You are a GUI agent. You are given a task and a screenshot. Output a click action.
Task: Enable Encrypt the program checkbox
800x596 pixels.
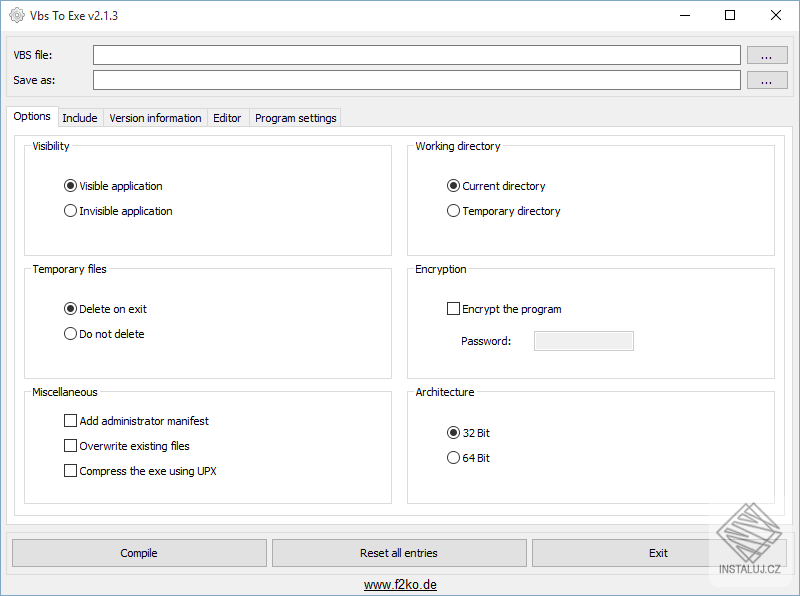(454, 309)
